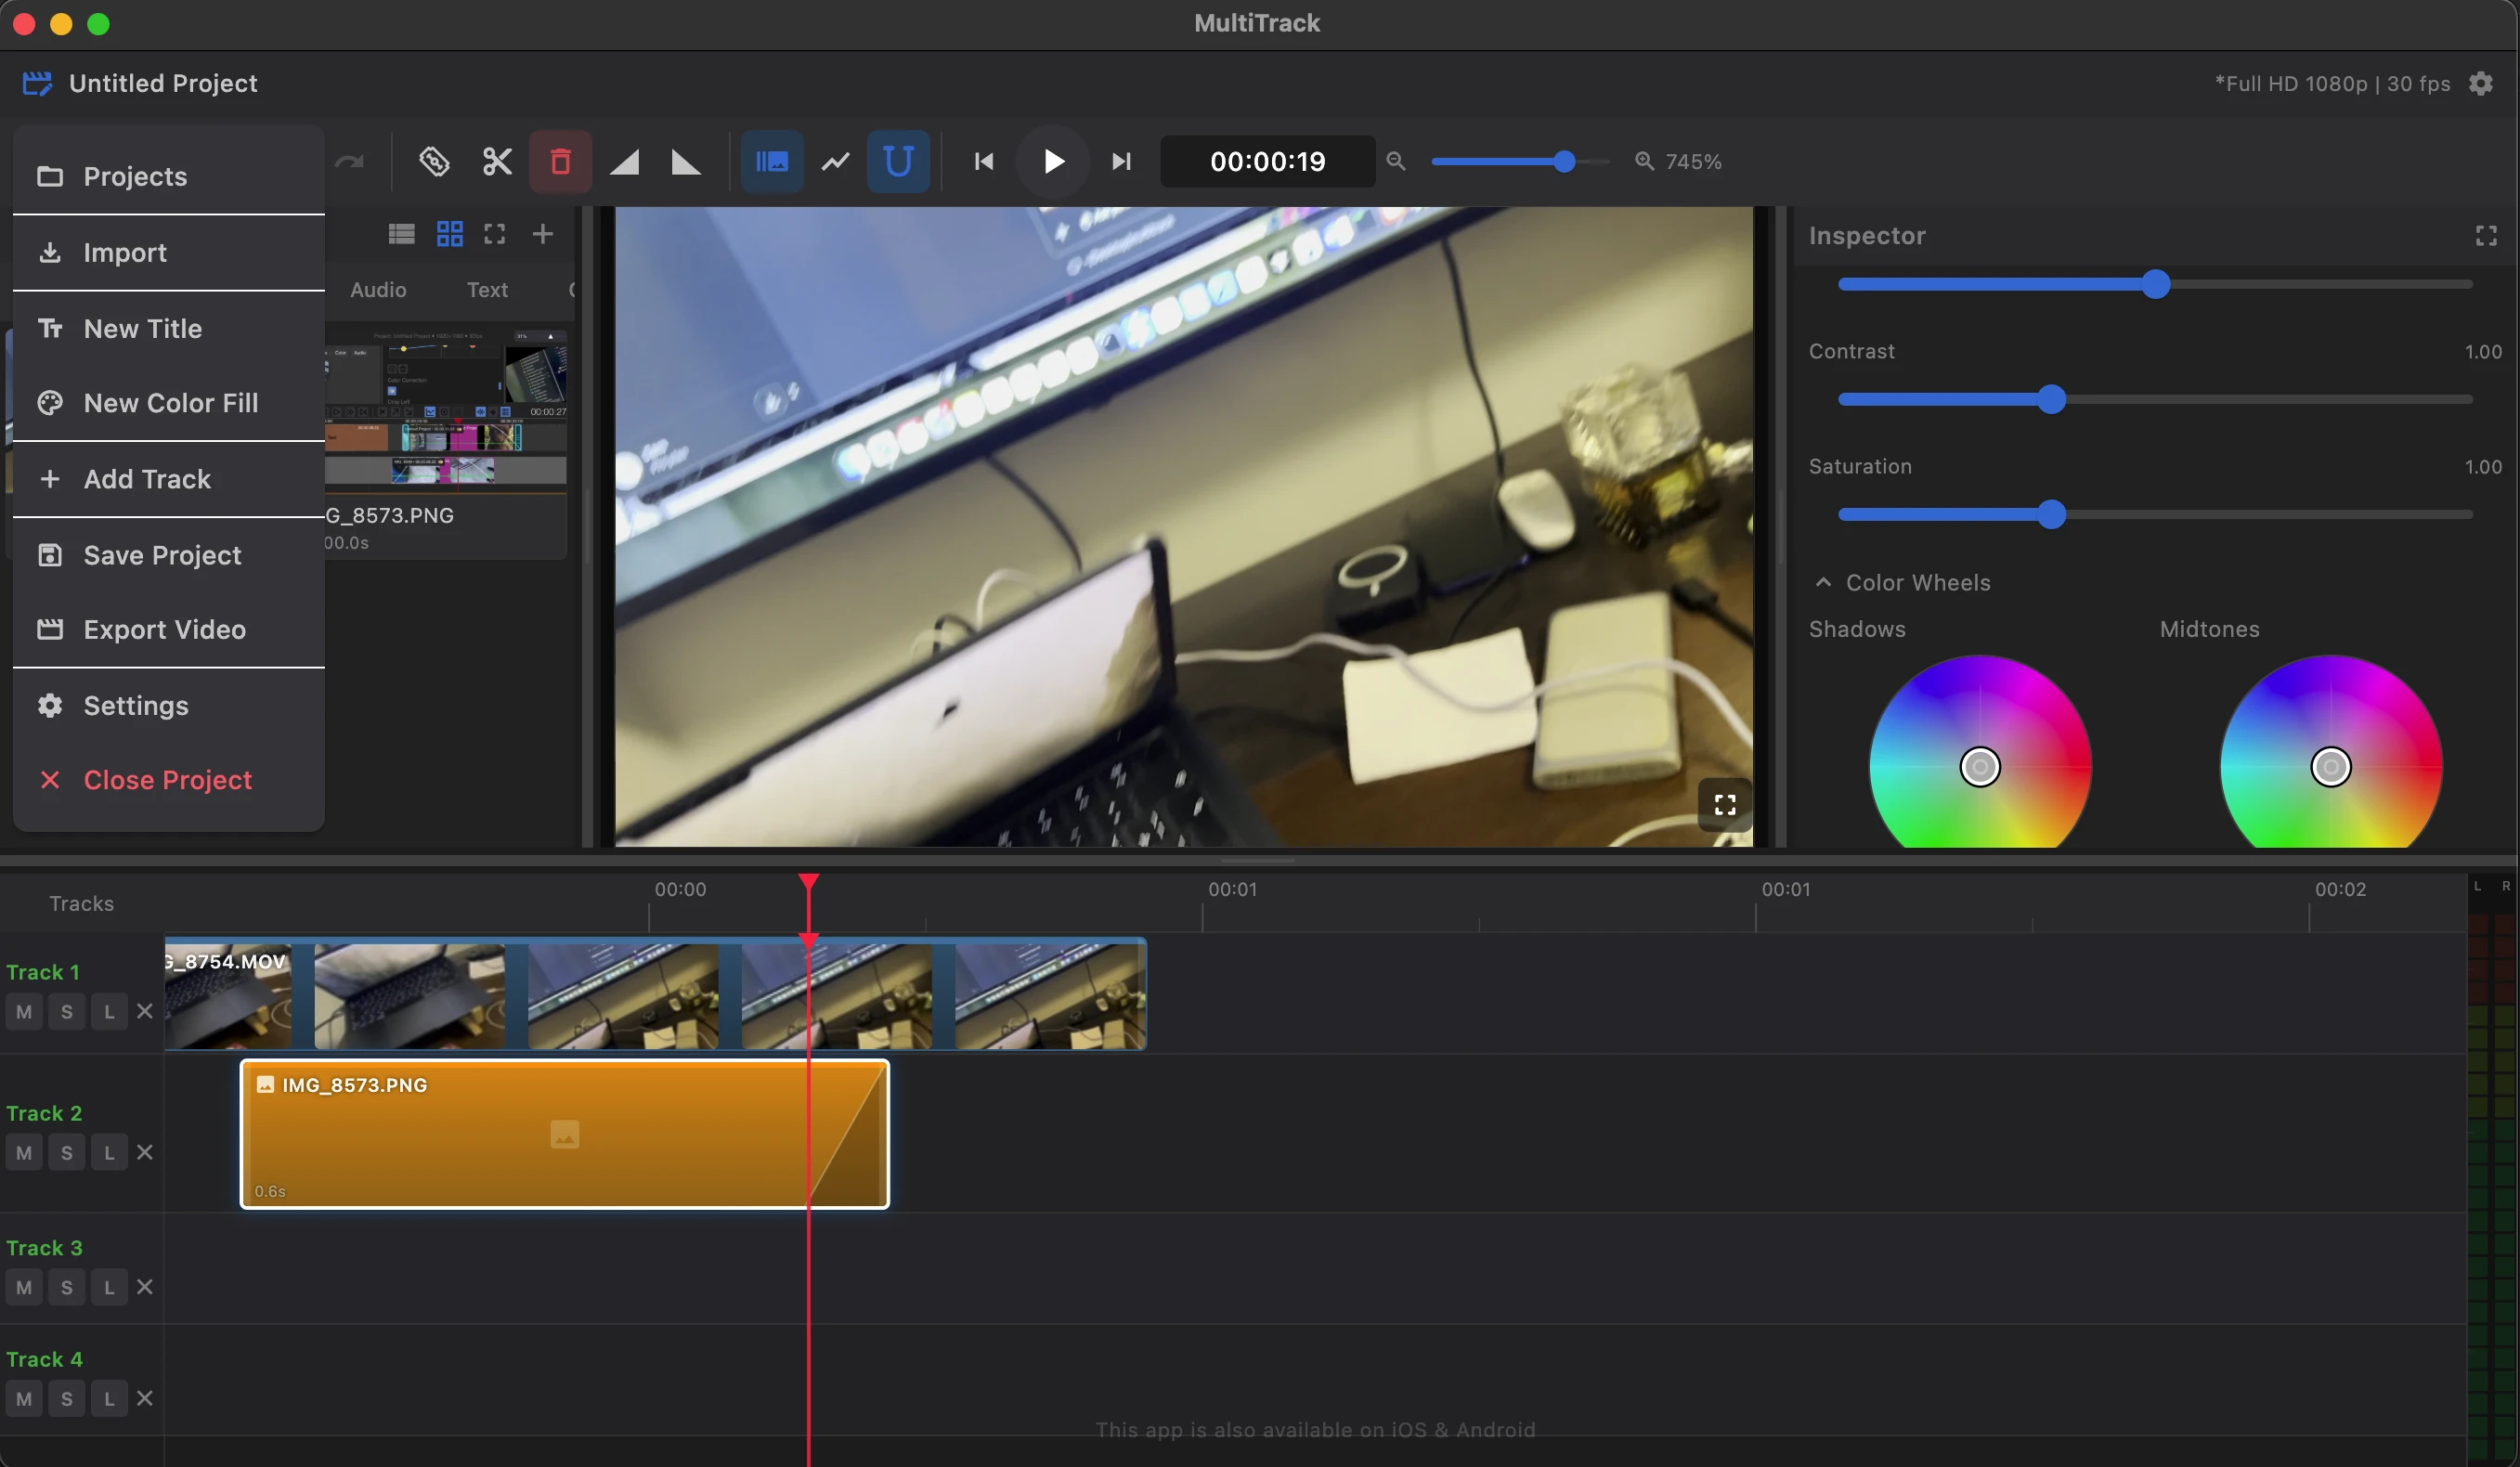Choose Close Project from the menu

pos(167,780)
